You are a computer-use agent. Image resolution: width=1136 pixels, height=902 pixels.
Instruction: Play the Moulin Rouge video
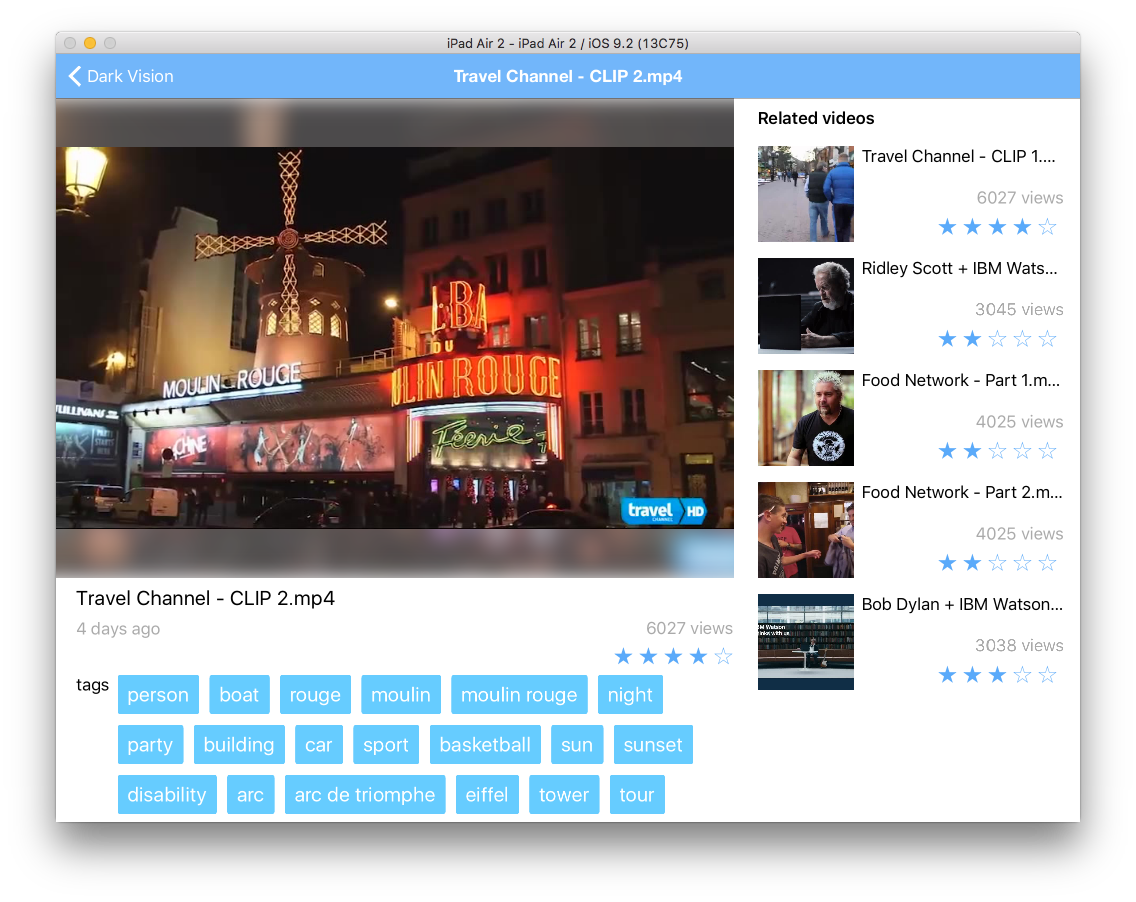[x=395, y=338]
